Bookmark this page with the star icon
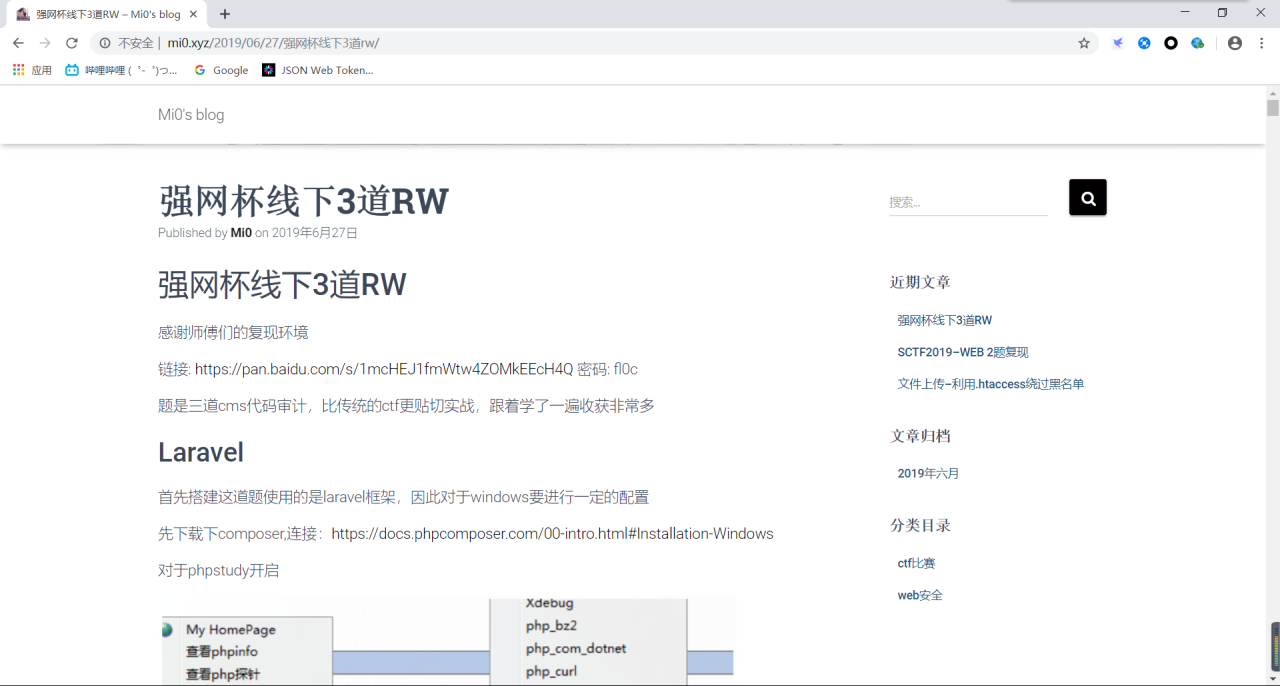The width and height of the screenshot is (1280, 686). coord(1084,43)
